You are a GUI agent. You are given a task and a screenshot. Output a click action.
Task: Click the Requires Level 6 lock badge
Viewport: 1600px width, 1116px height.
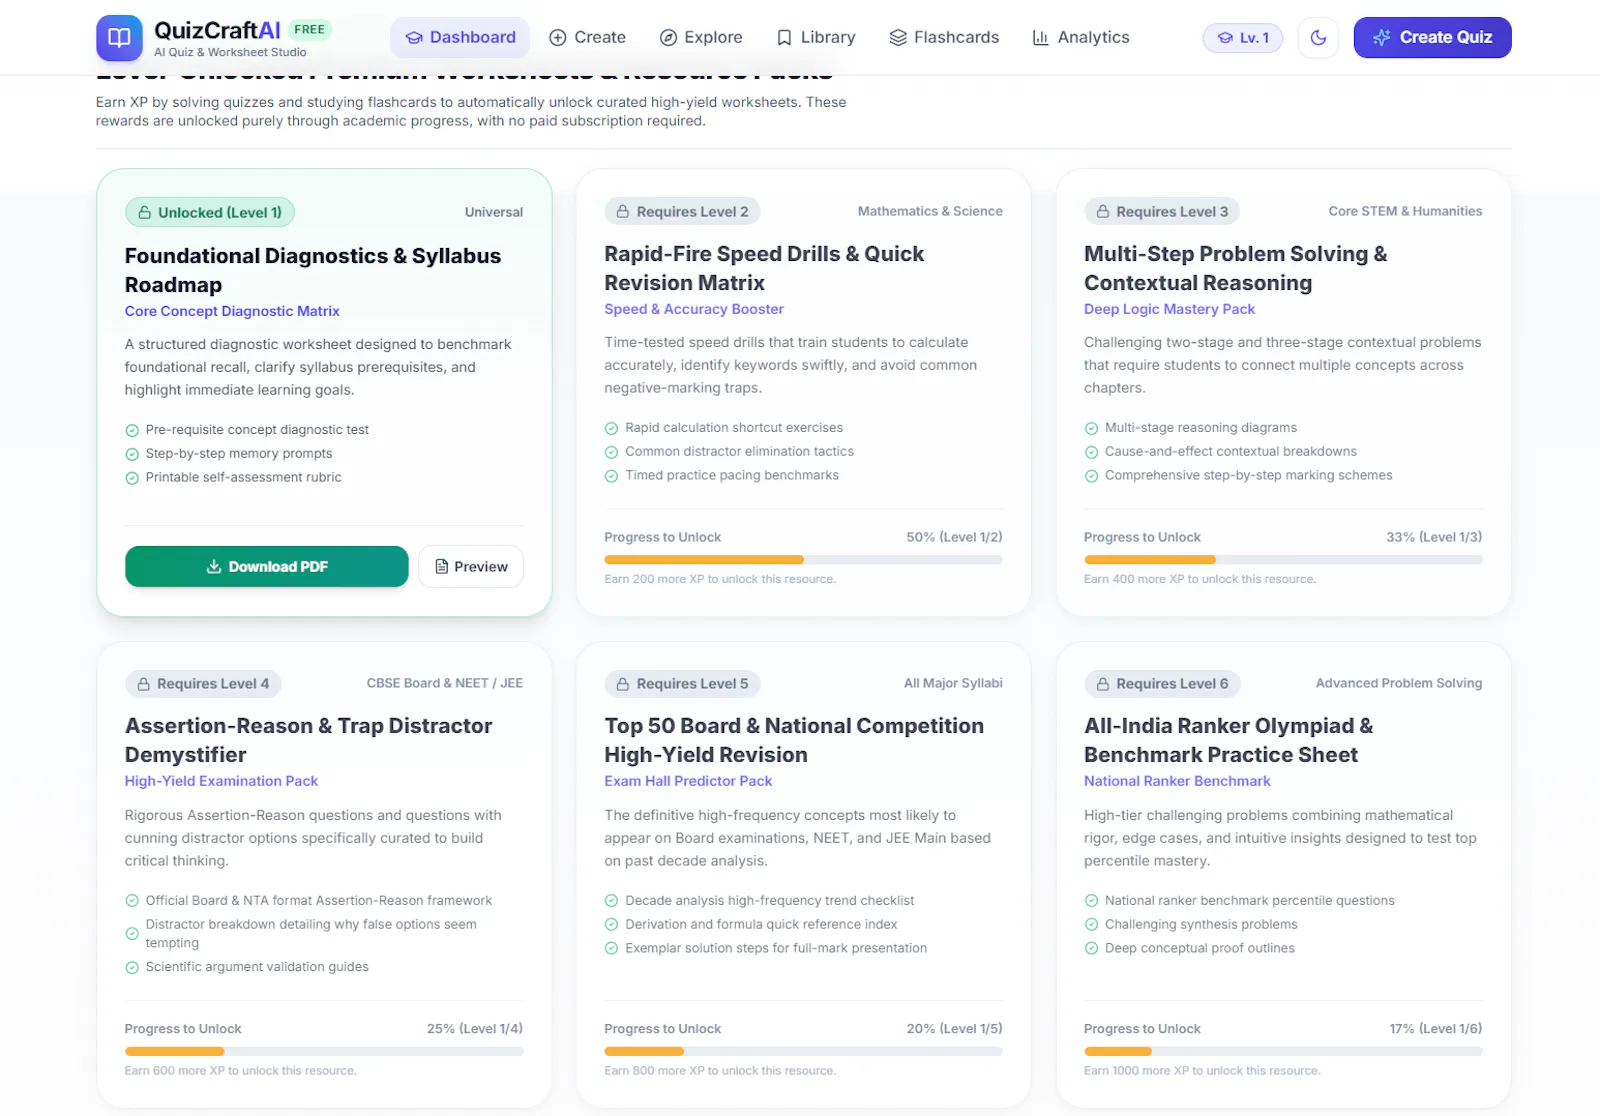(1162, 683)
